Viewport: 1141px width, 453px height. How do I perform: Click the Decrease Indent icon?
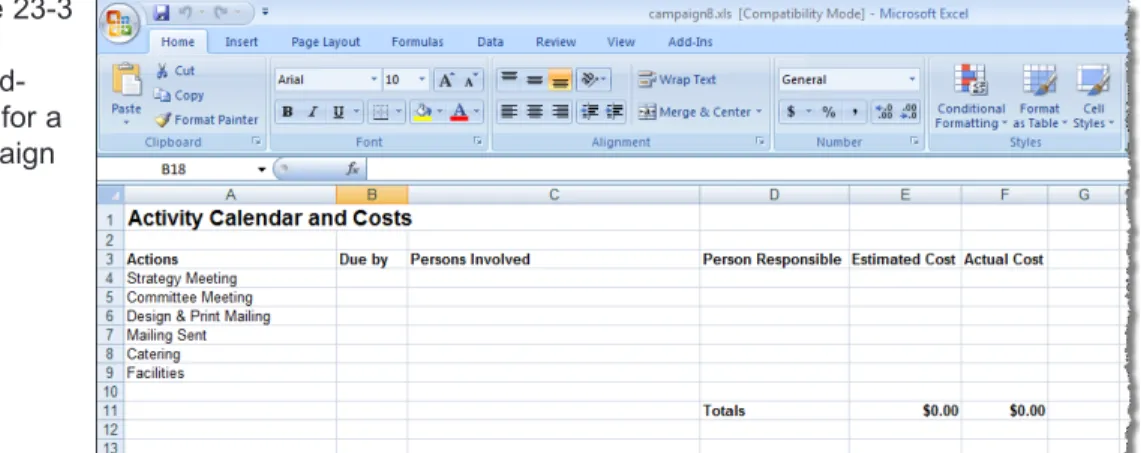(589, 112)
